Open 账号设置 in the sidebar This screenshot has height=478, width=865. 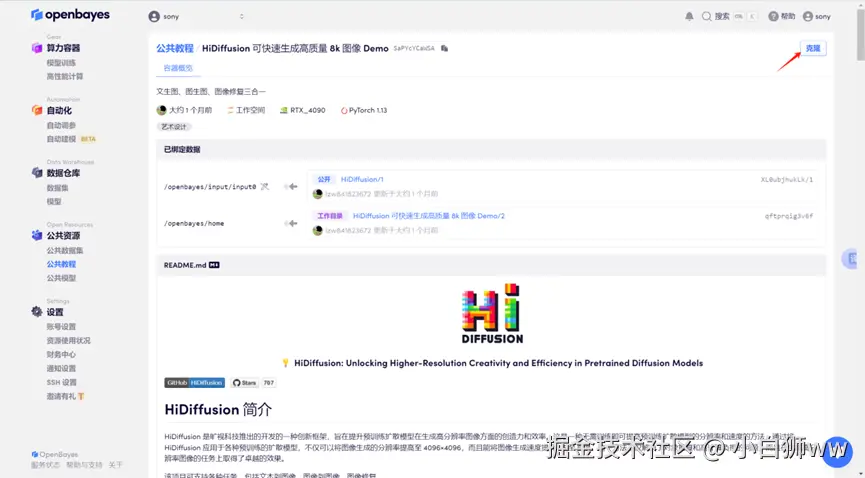point(61,327)
